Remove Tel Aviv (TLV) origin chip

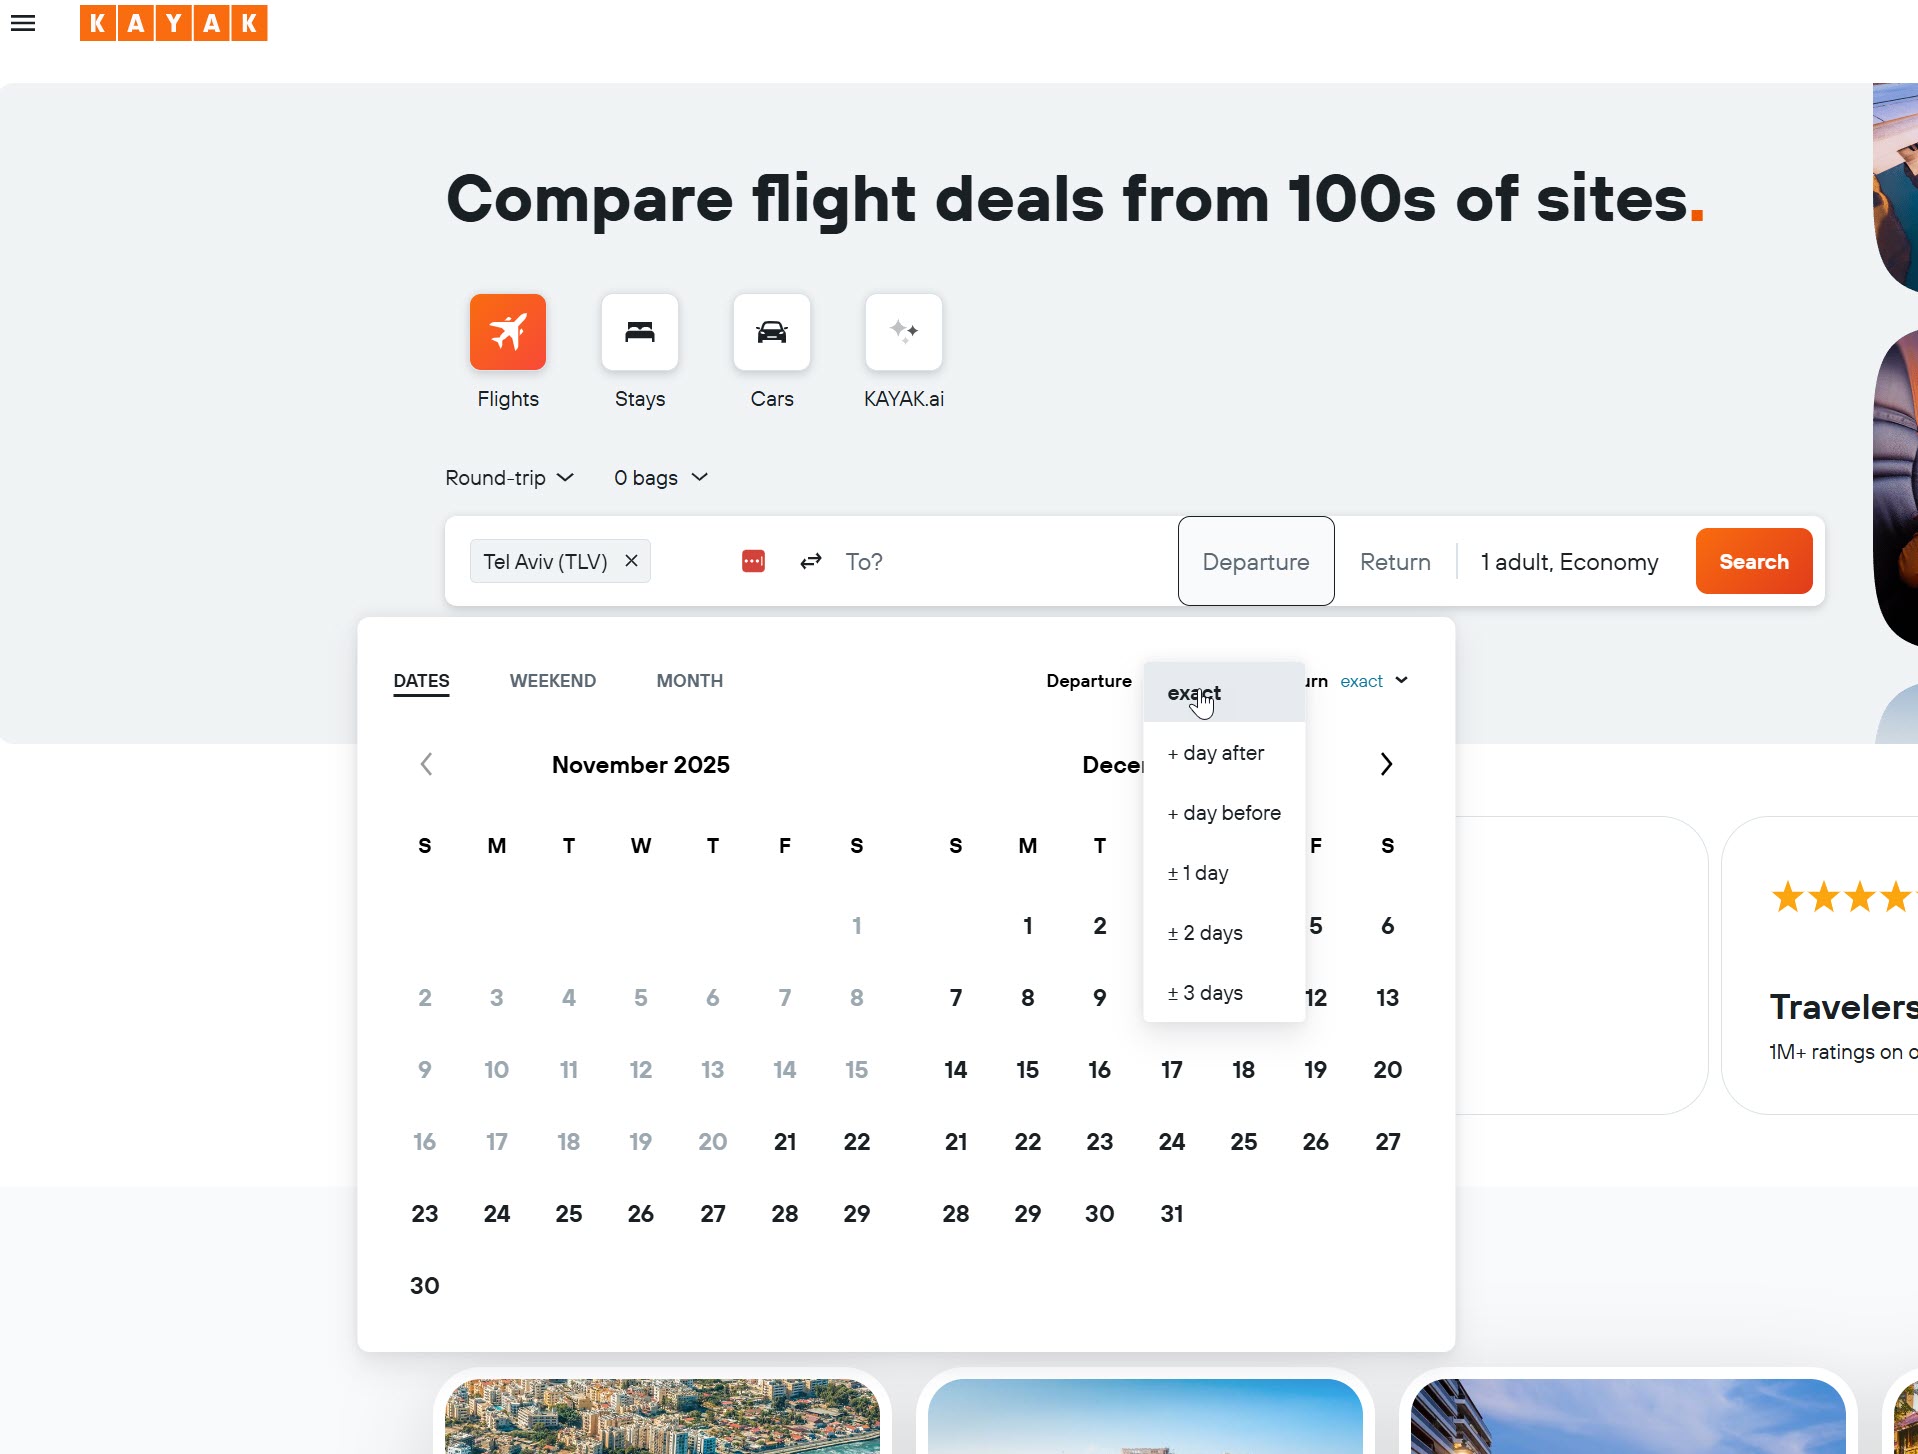(x=631, y=561)
